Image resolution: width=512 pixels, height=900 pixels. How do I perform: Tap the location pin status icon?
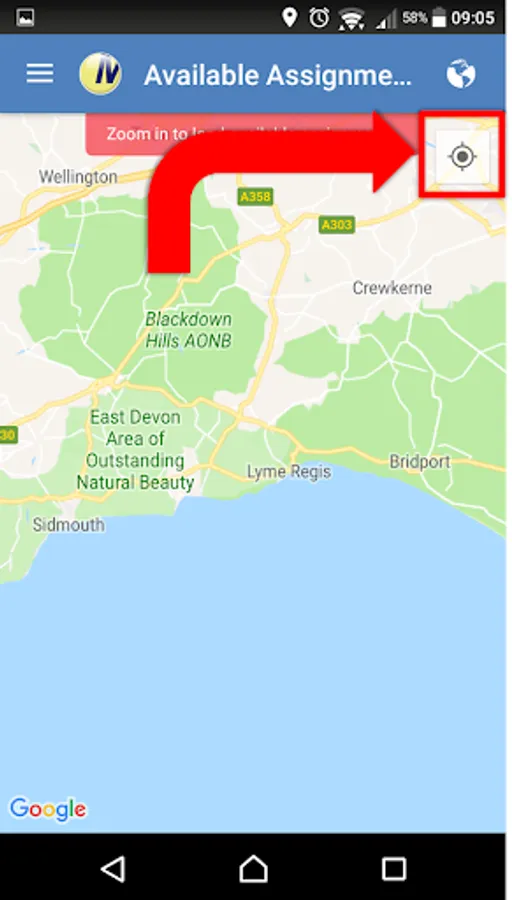289,18
